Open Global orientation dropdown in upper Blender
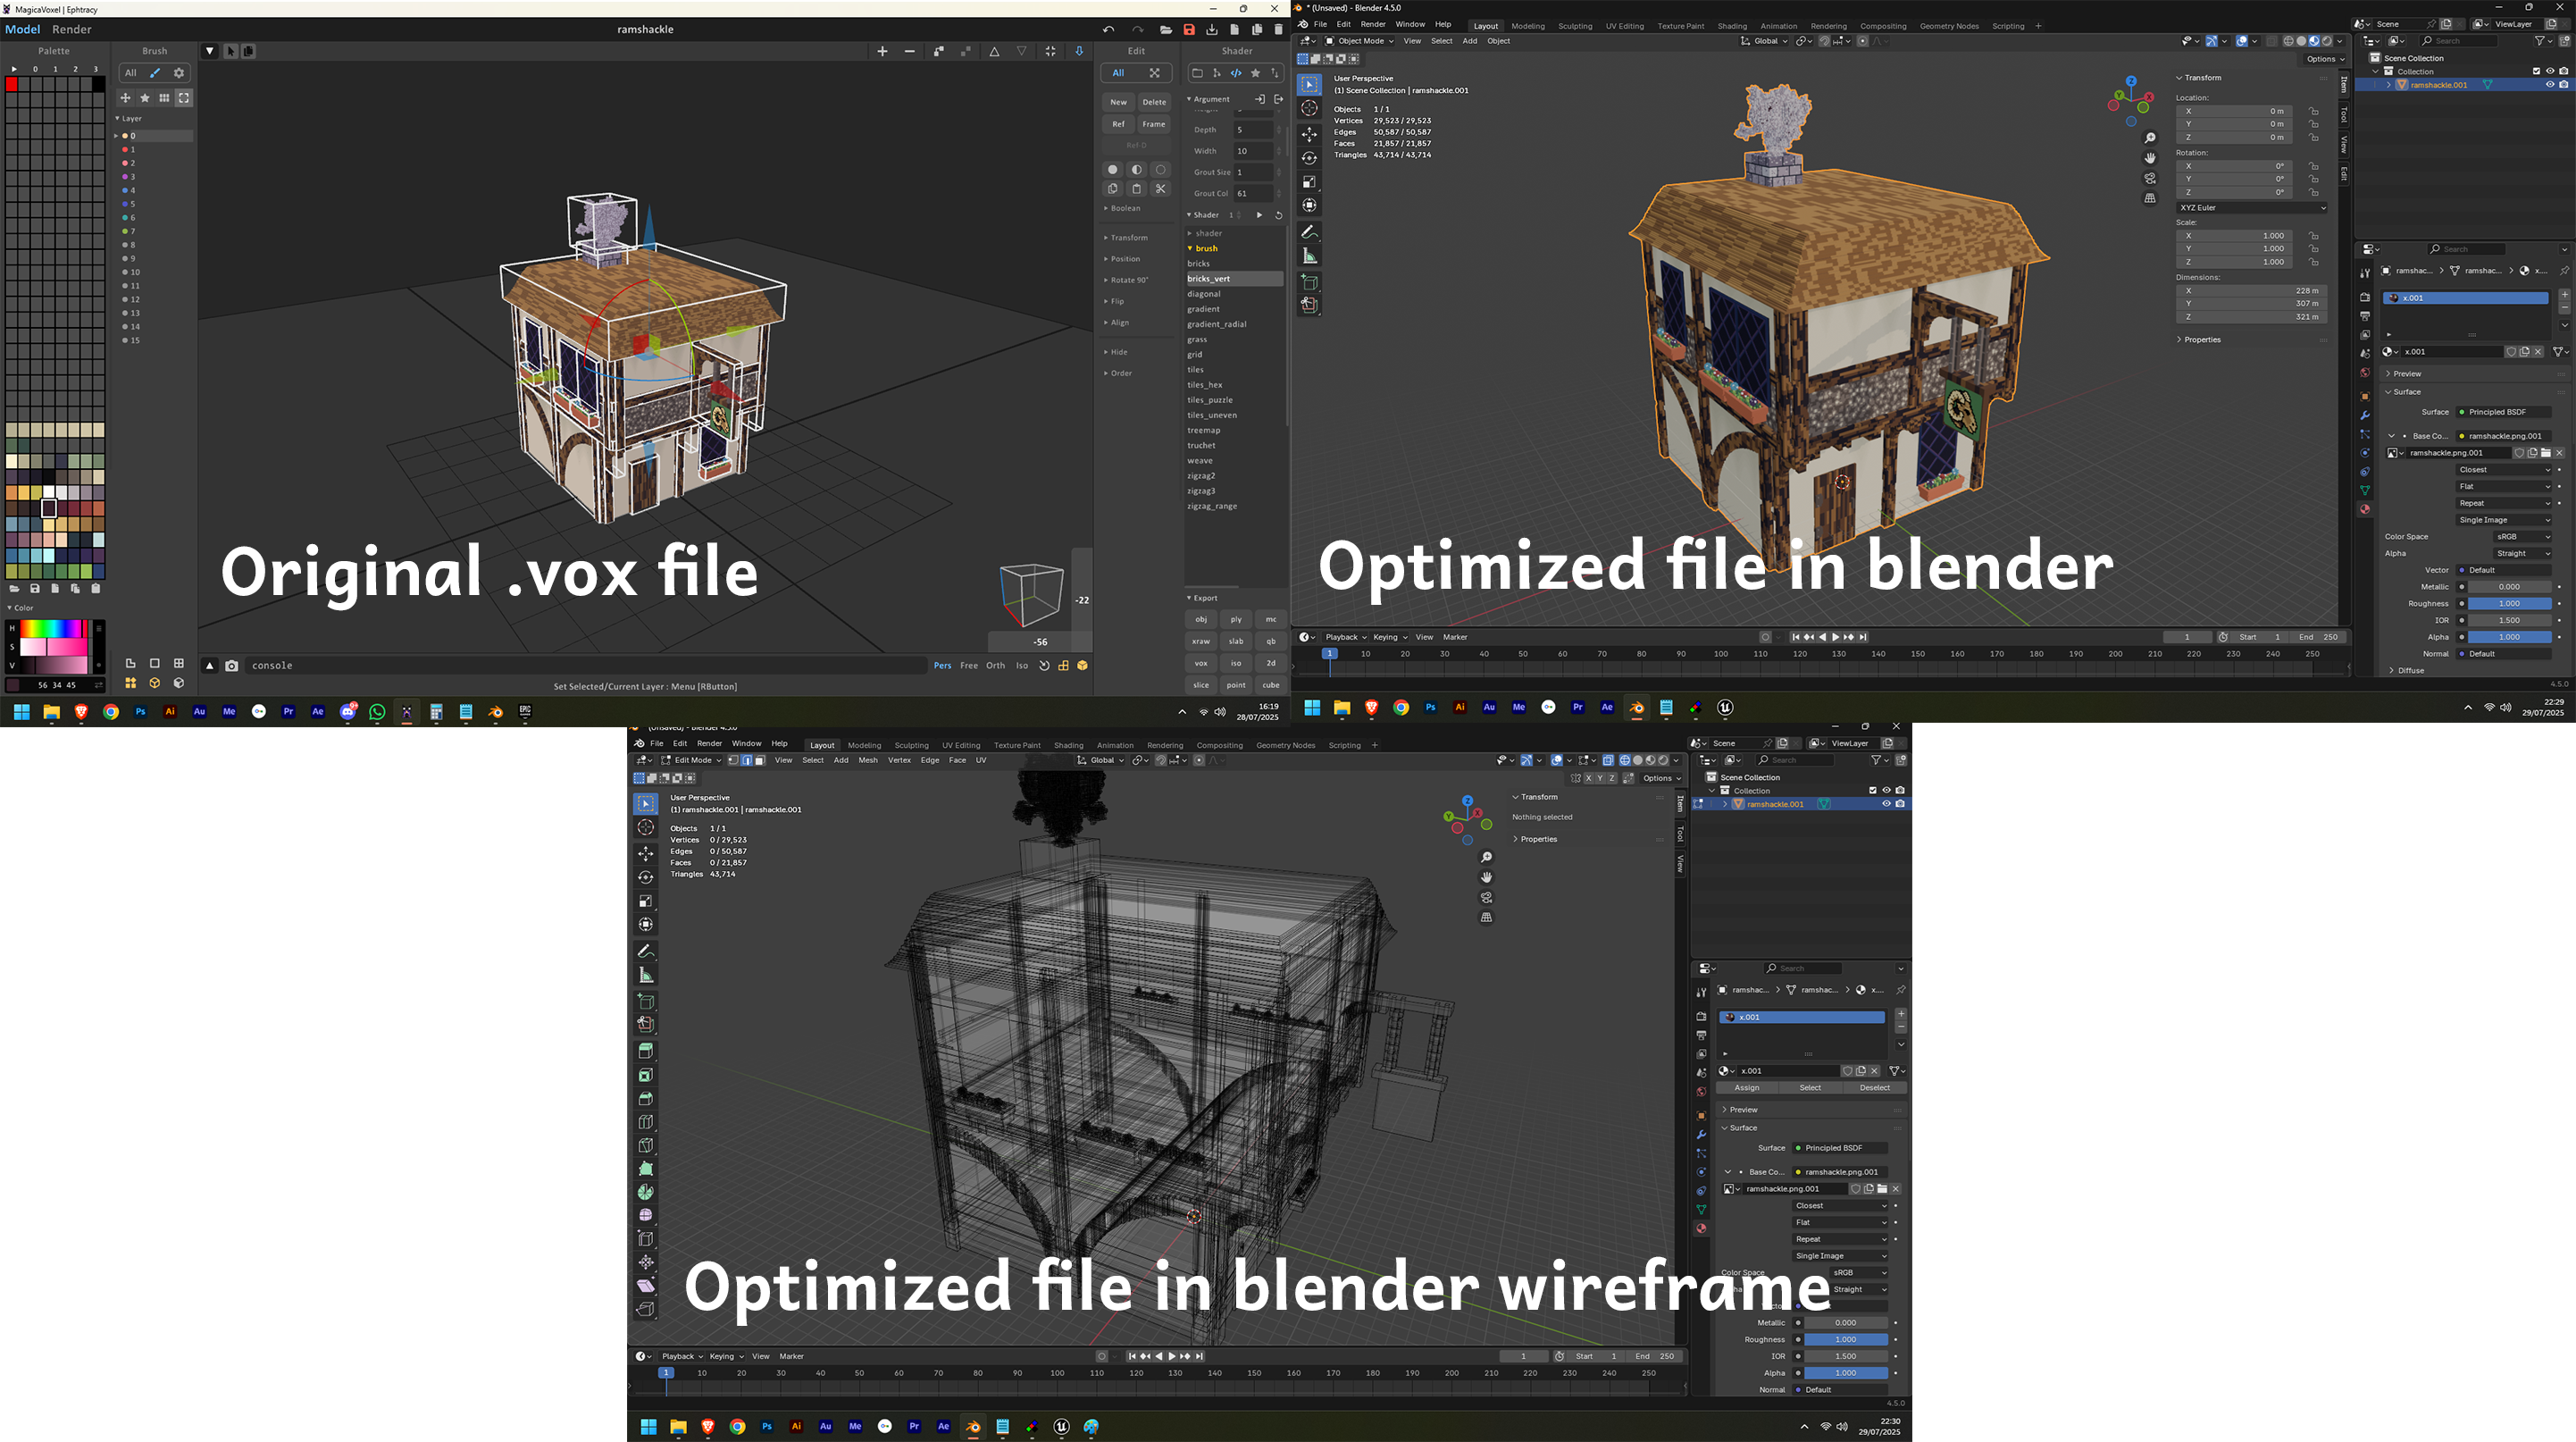 tap(1765, 41)
